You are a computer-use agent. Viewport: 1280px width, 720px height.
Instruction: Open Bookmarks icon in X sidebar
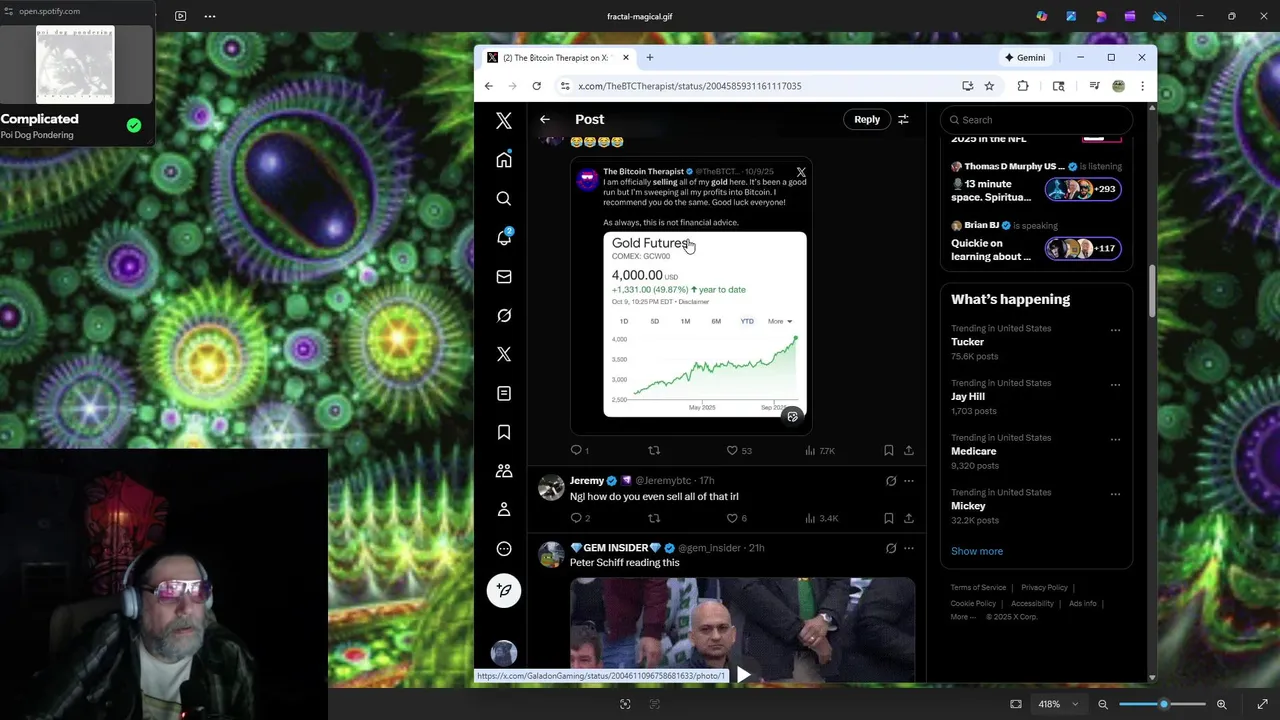(504, 432)
